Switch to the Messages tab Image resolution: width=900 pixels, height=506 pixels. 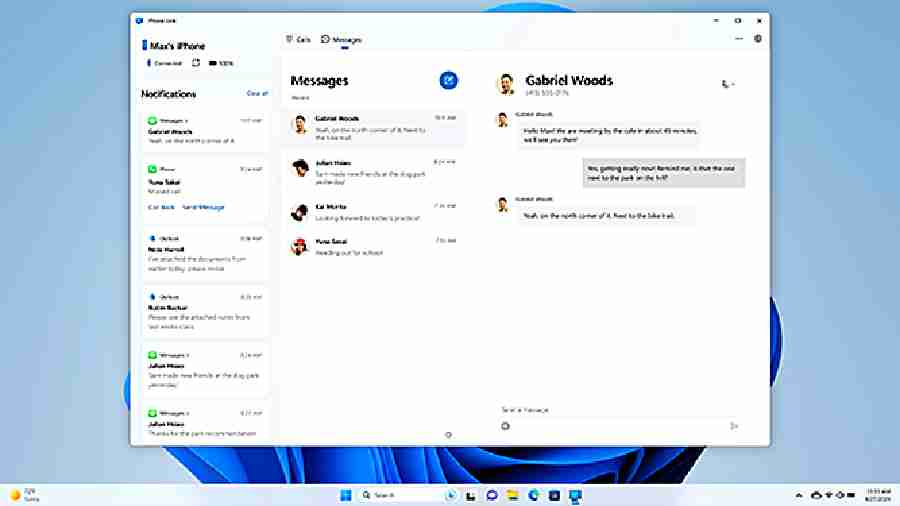(x=342, y=40)
